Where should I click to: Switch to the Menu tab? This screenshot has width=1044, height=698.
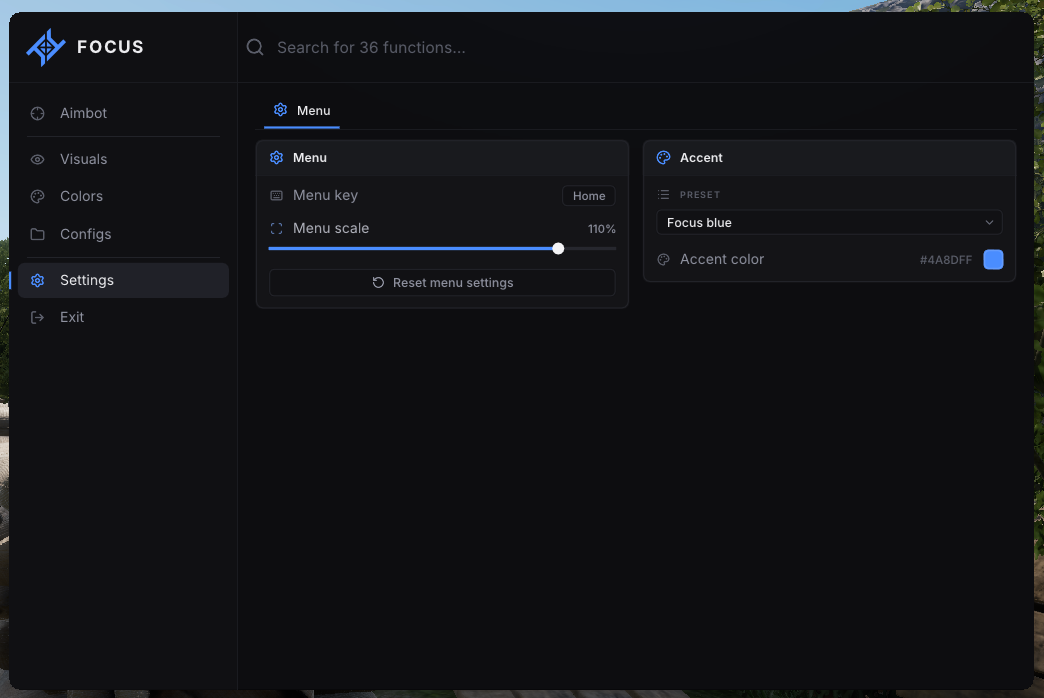302,111
